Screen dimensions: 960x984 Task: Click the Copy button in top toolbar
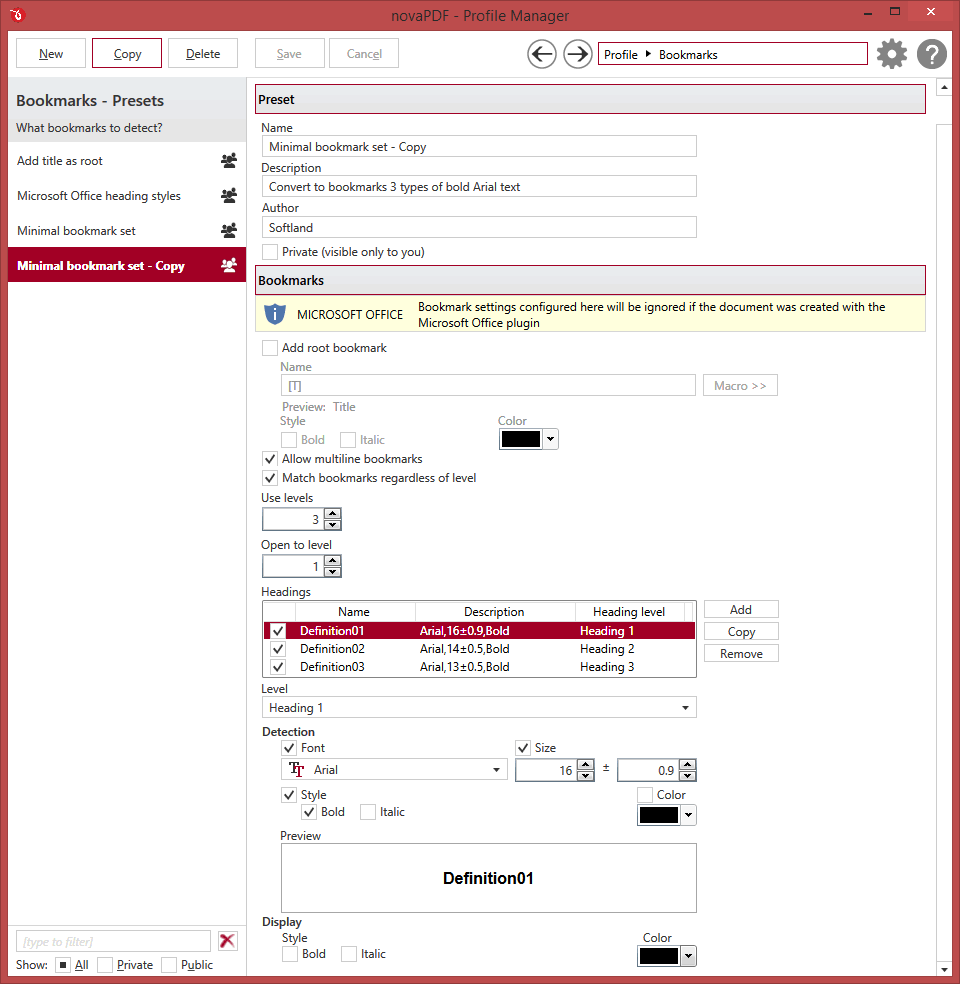coord(127,53)
